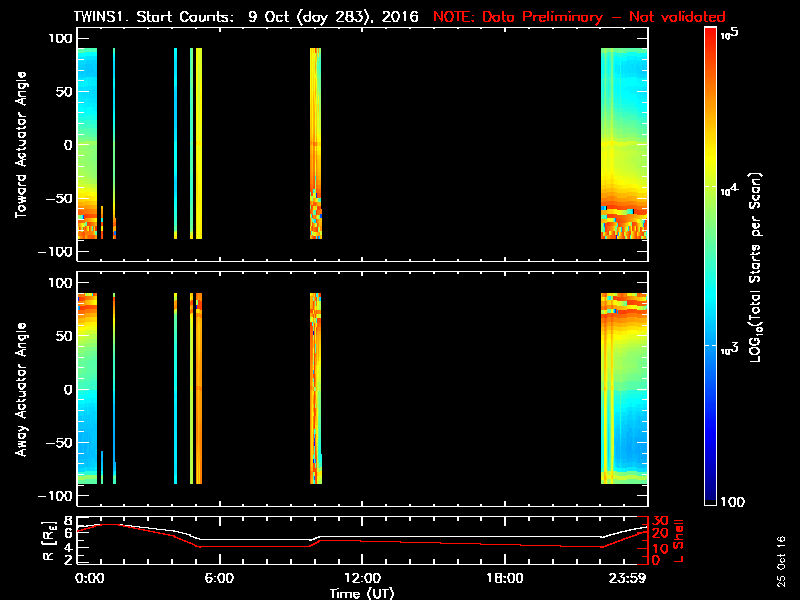The image size is (800, 600).
Task: Click the red 'Data Preliminary – Not validated' note
Action: click(x=579, y=17)
